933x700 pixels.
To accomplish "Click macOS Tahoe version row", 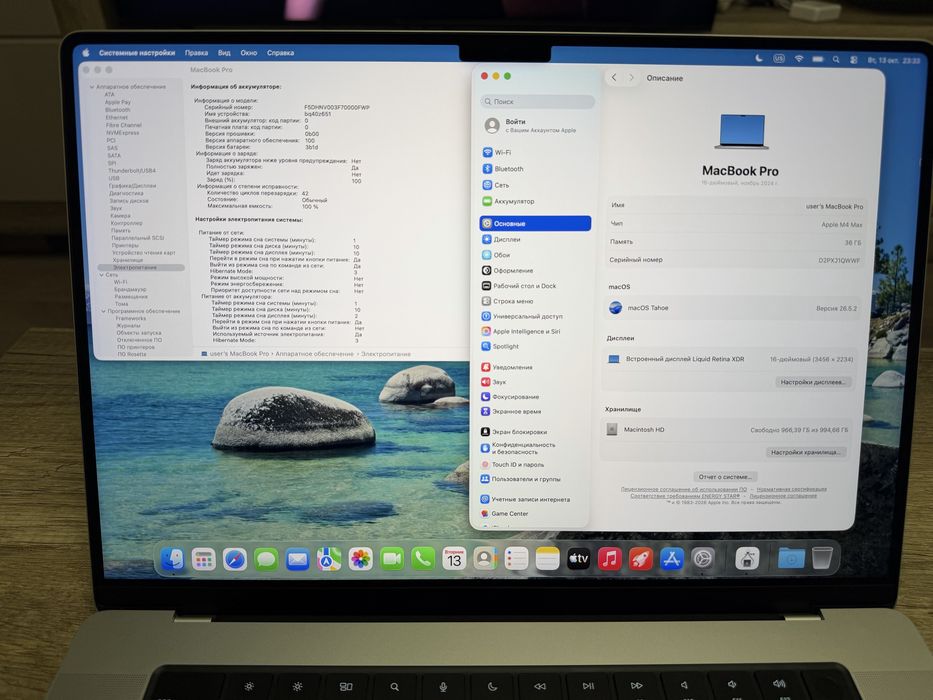I will tap(735, 308).
